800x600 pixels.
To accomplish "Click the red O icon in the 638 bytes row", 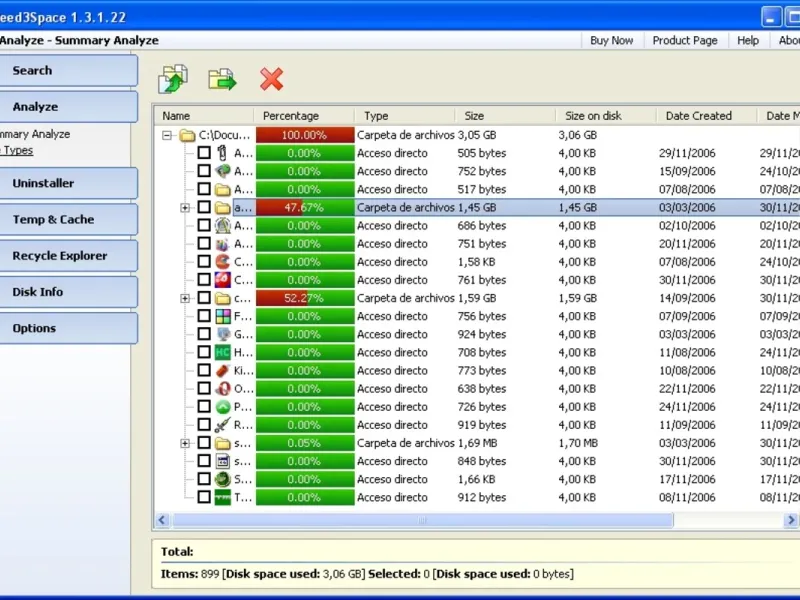I will [222, 388].
